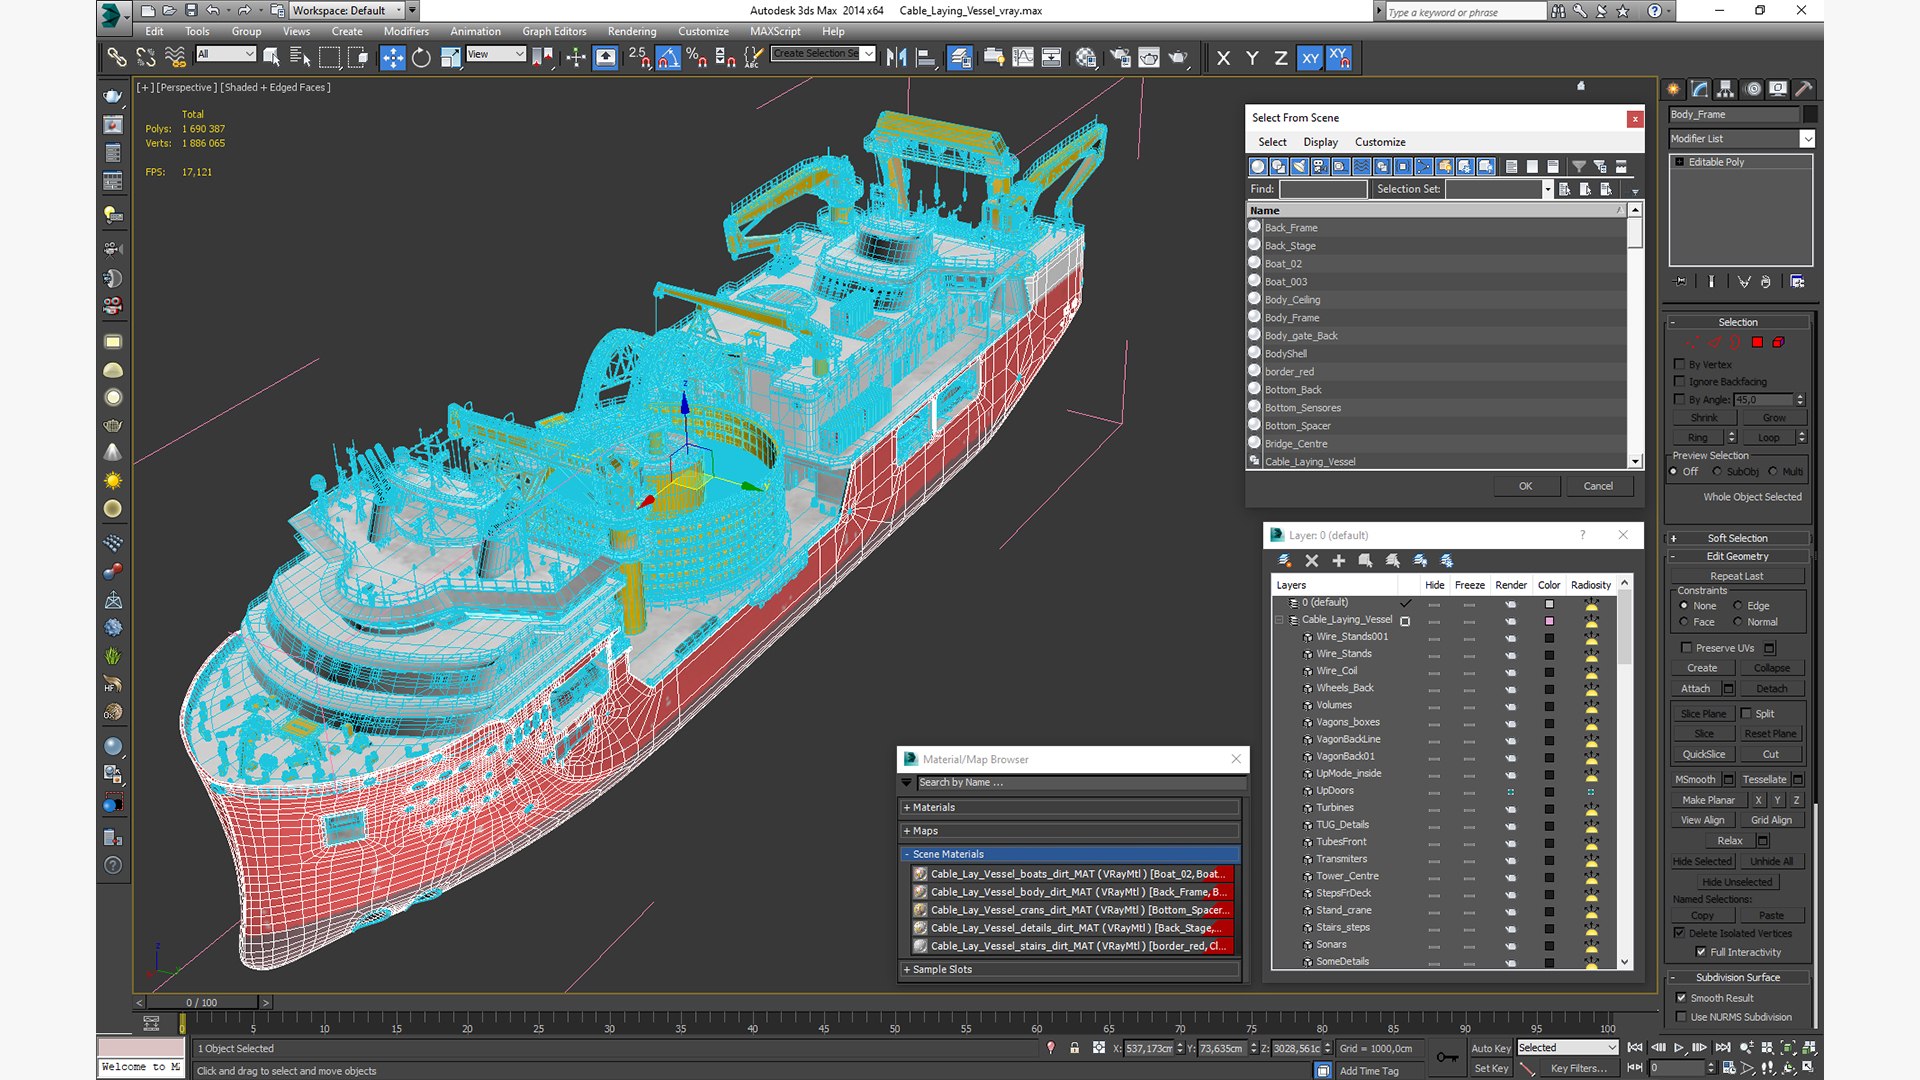Select the Rotate tool in main toolbar
Image resolution: width=1920 pixels, height=1080 pixels.
(x=421, y=58)
